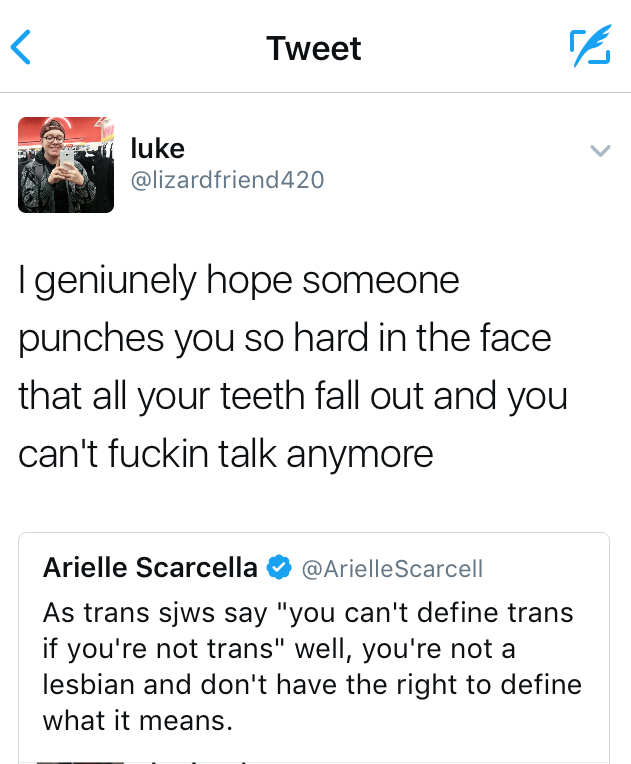
Task: Tap the blue verified badge
Action: (279, 569)
